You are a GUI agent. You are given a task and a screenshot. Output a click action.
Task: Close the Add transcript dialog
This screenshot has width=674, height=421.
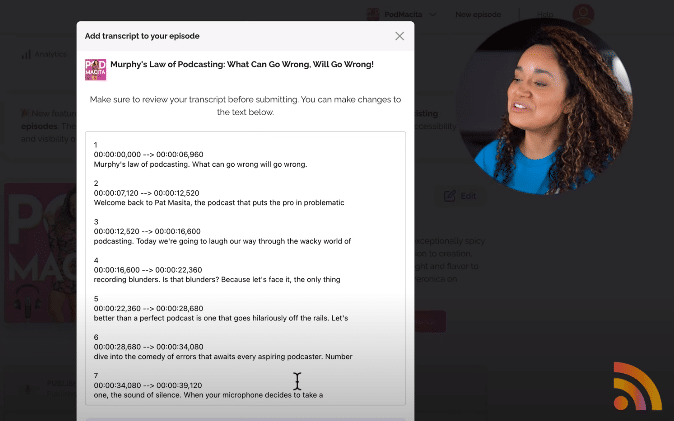click(399, 36)
